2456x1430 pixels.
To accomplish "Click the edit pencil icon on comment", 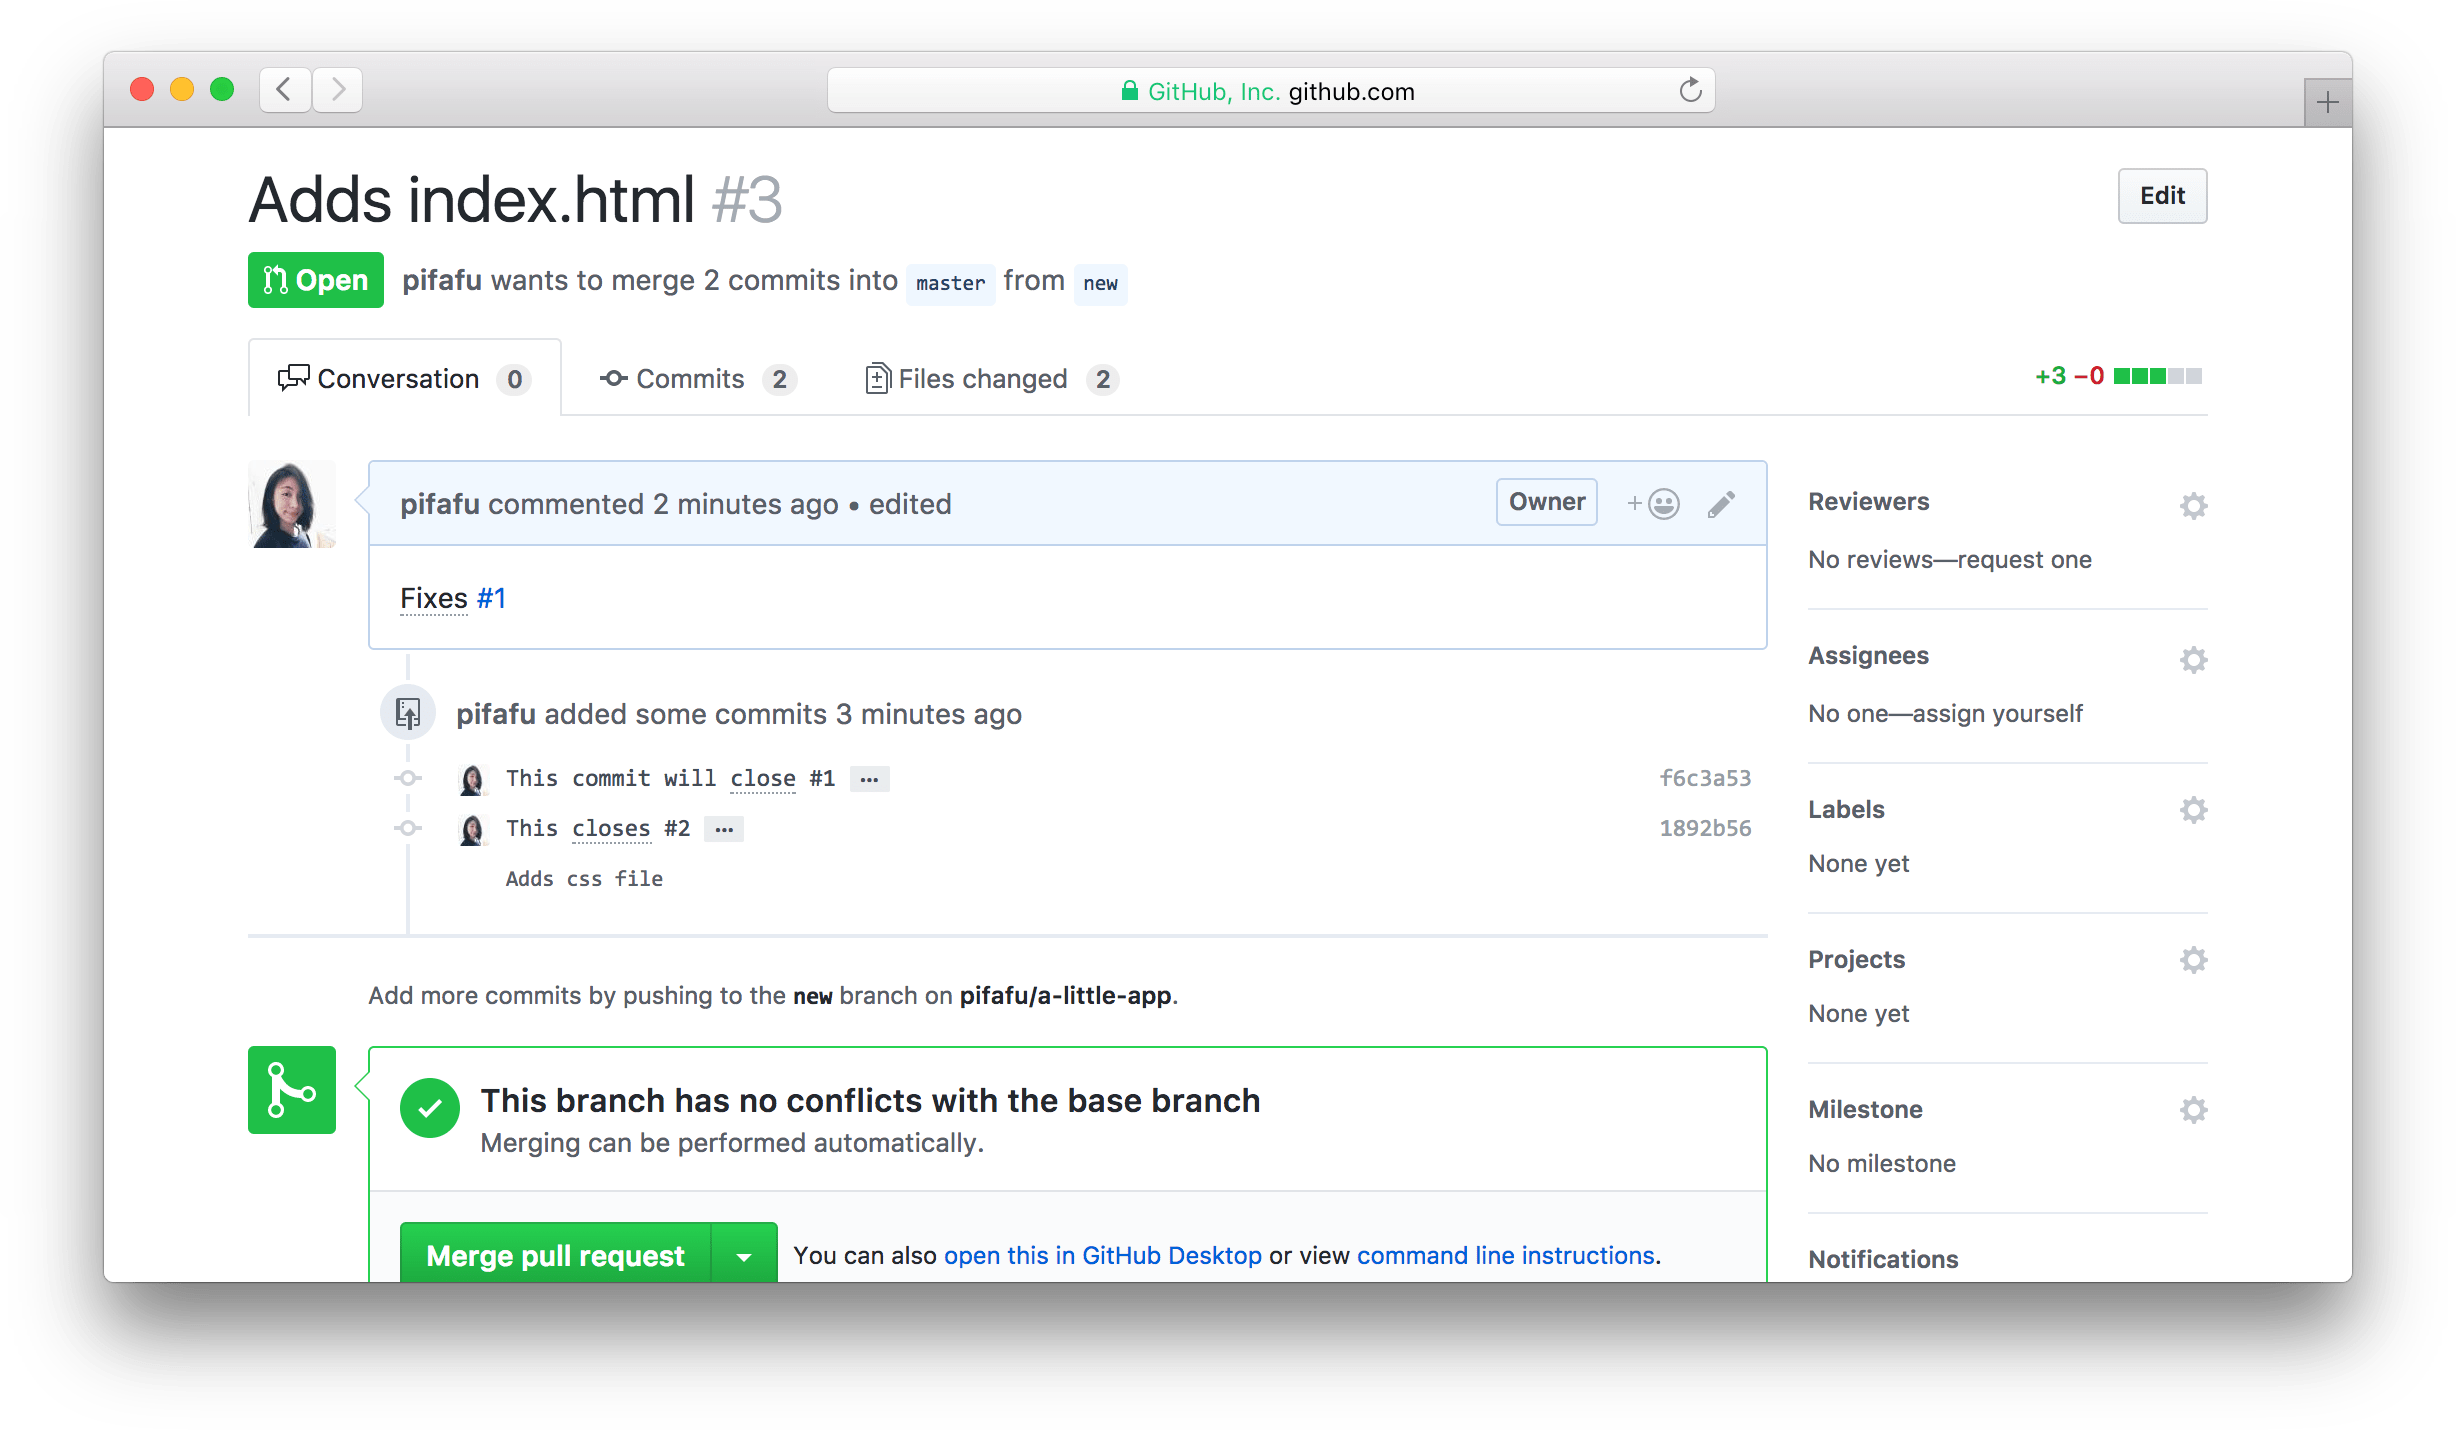I will point(1721,502).
